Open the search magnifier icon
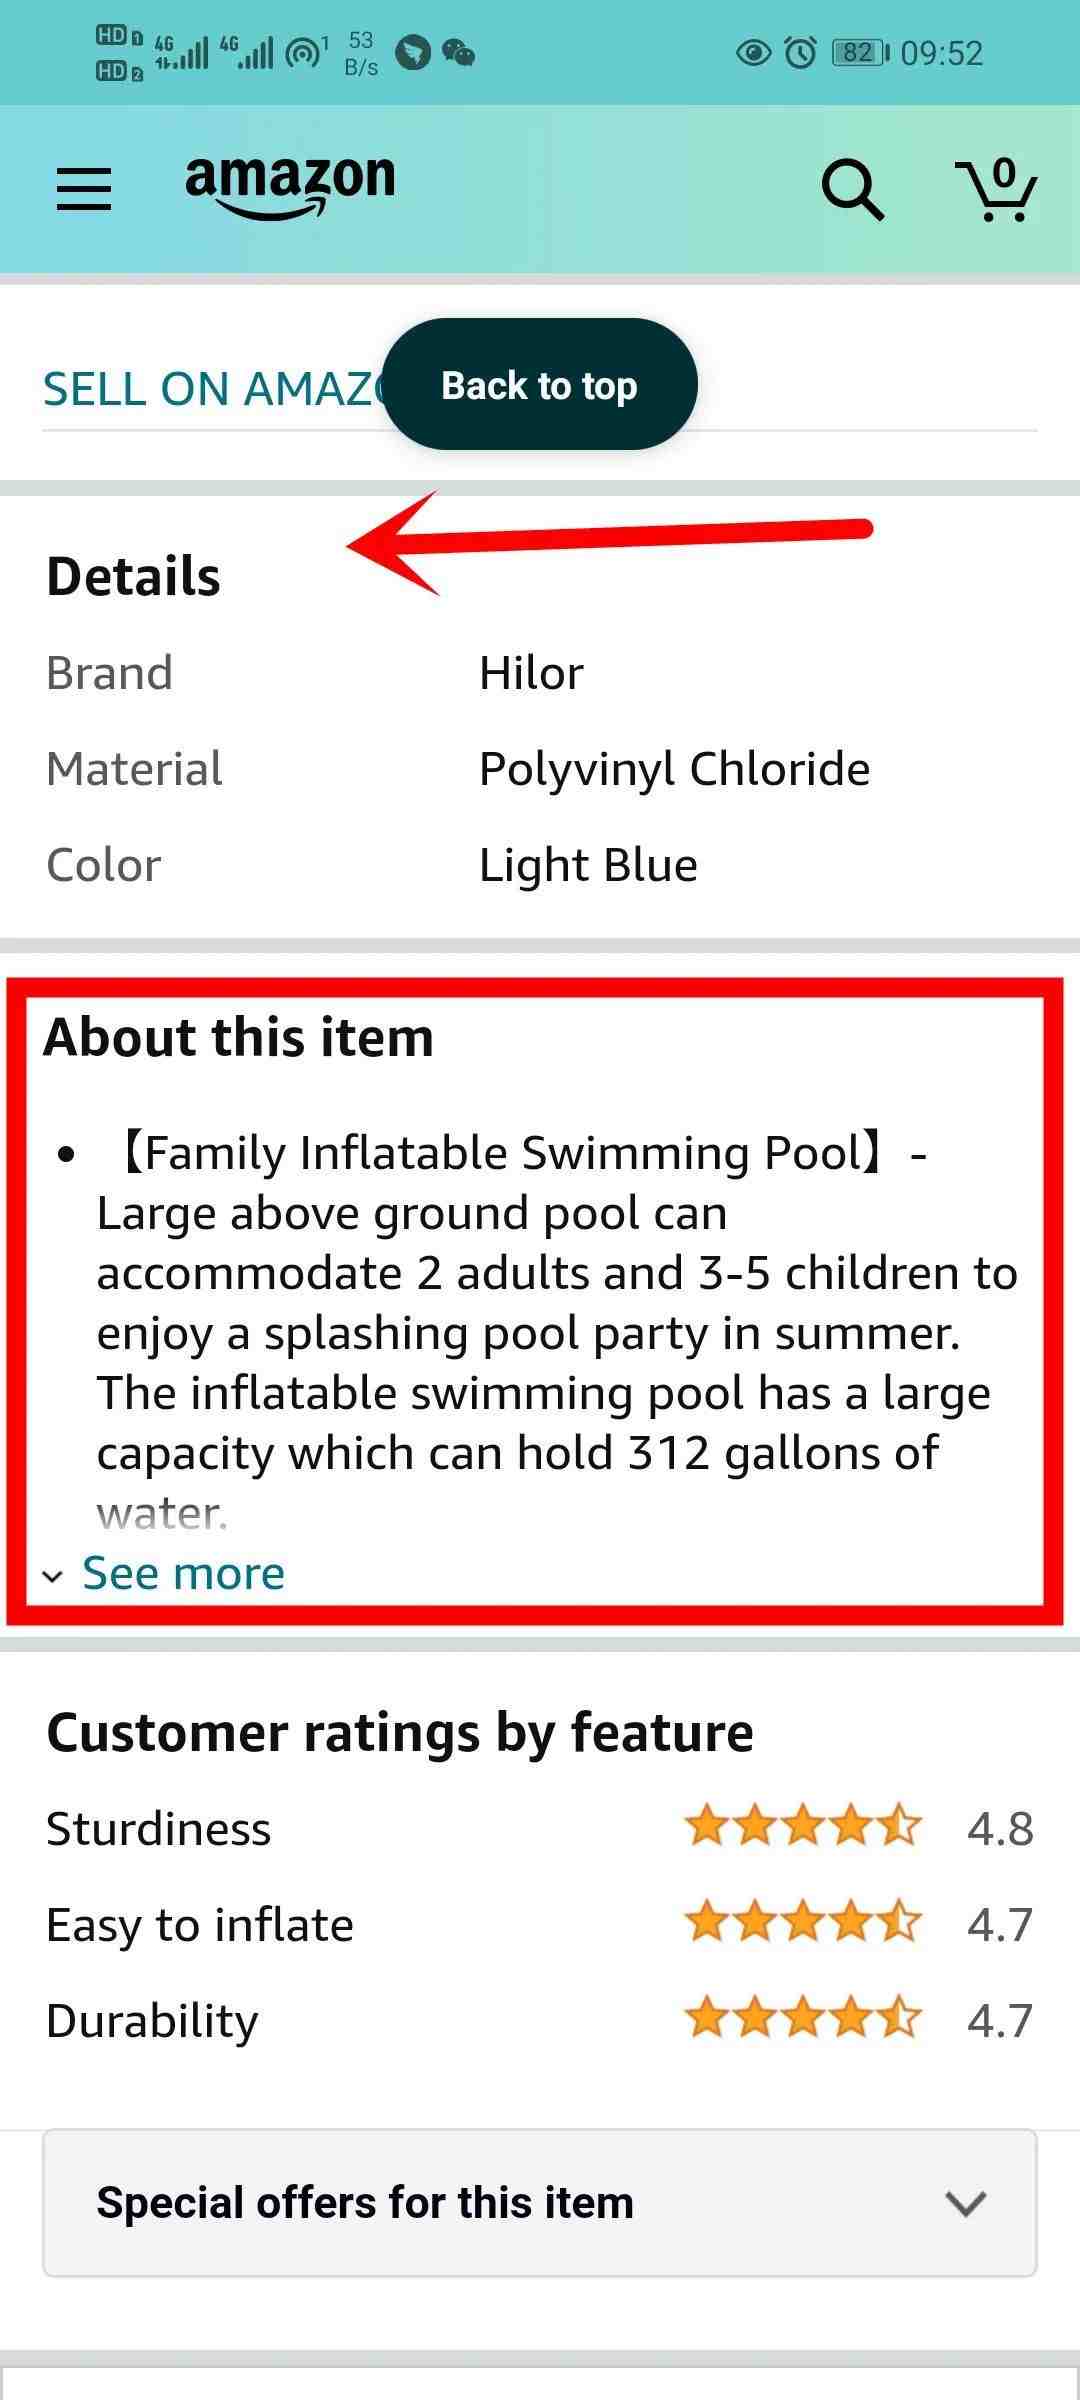Viewport: 1080px width, 2400px height. pos(852,189)
